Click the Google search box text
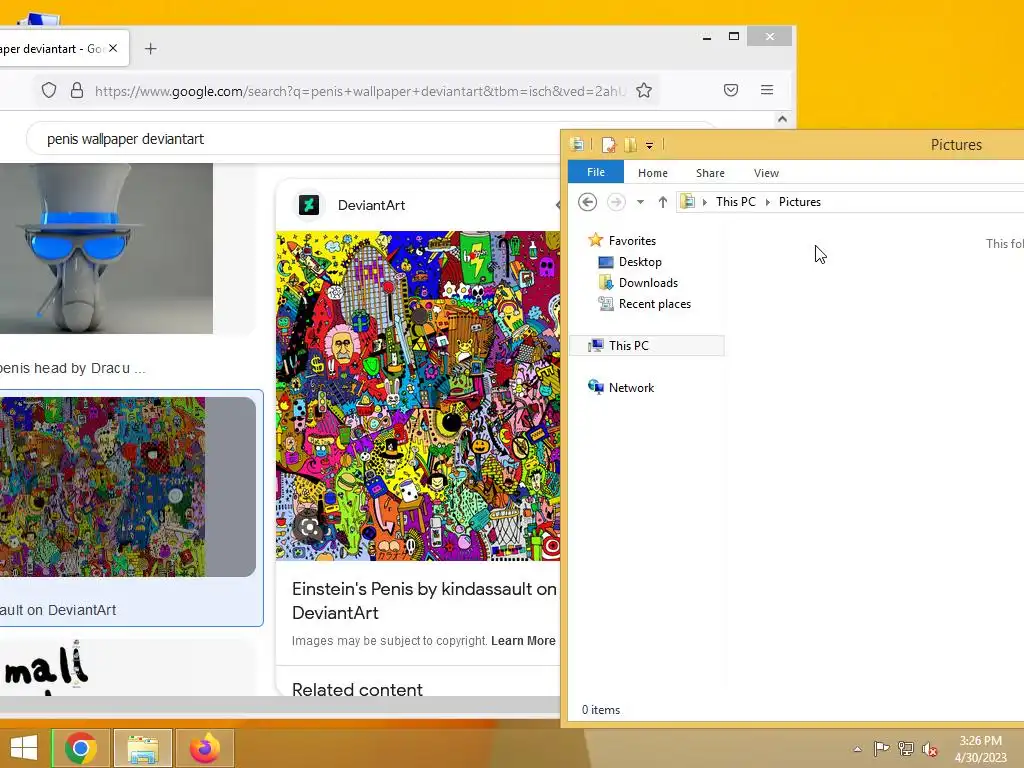The image size is (1024, 768). point(125,139)
